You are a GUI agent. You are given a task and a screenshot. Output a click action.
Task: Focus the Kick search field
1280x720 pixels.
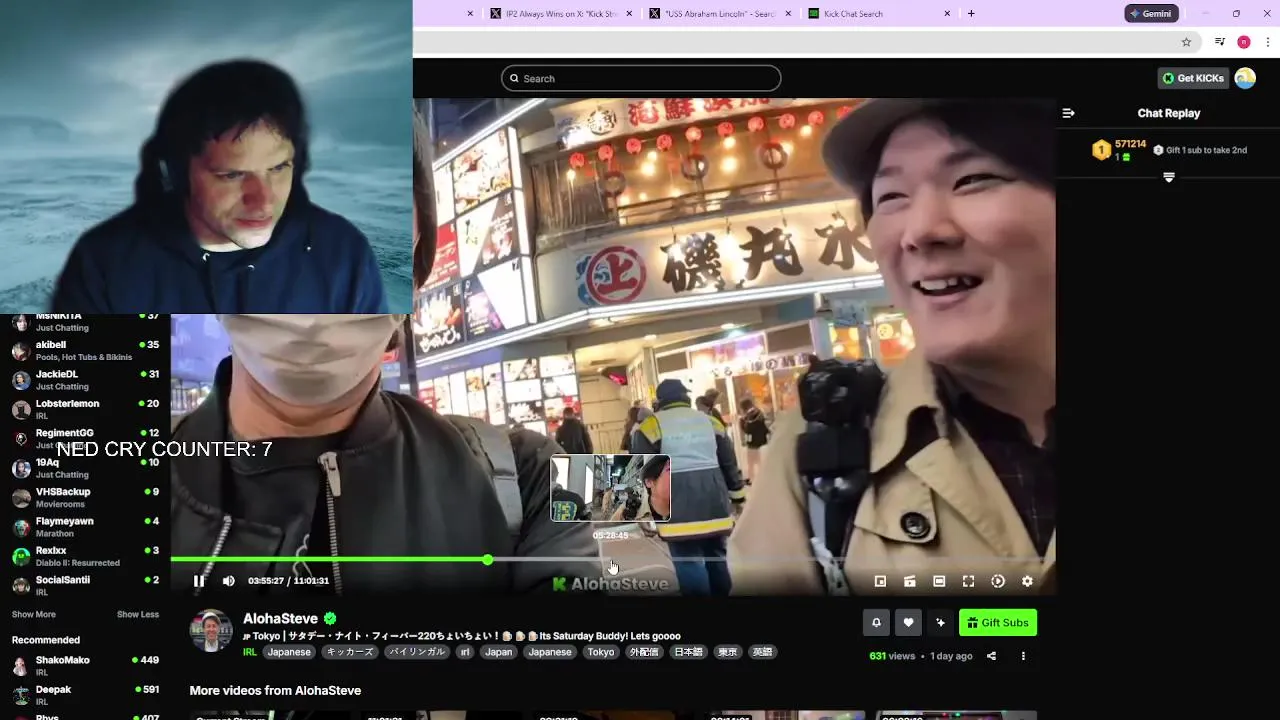pyautogui.click(x=641, y=78)
